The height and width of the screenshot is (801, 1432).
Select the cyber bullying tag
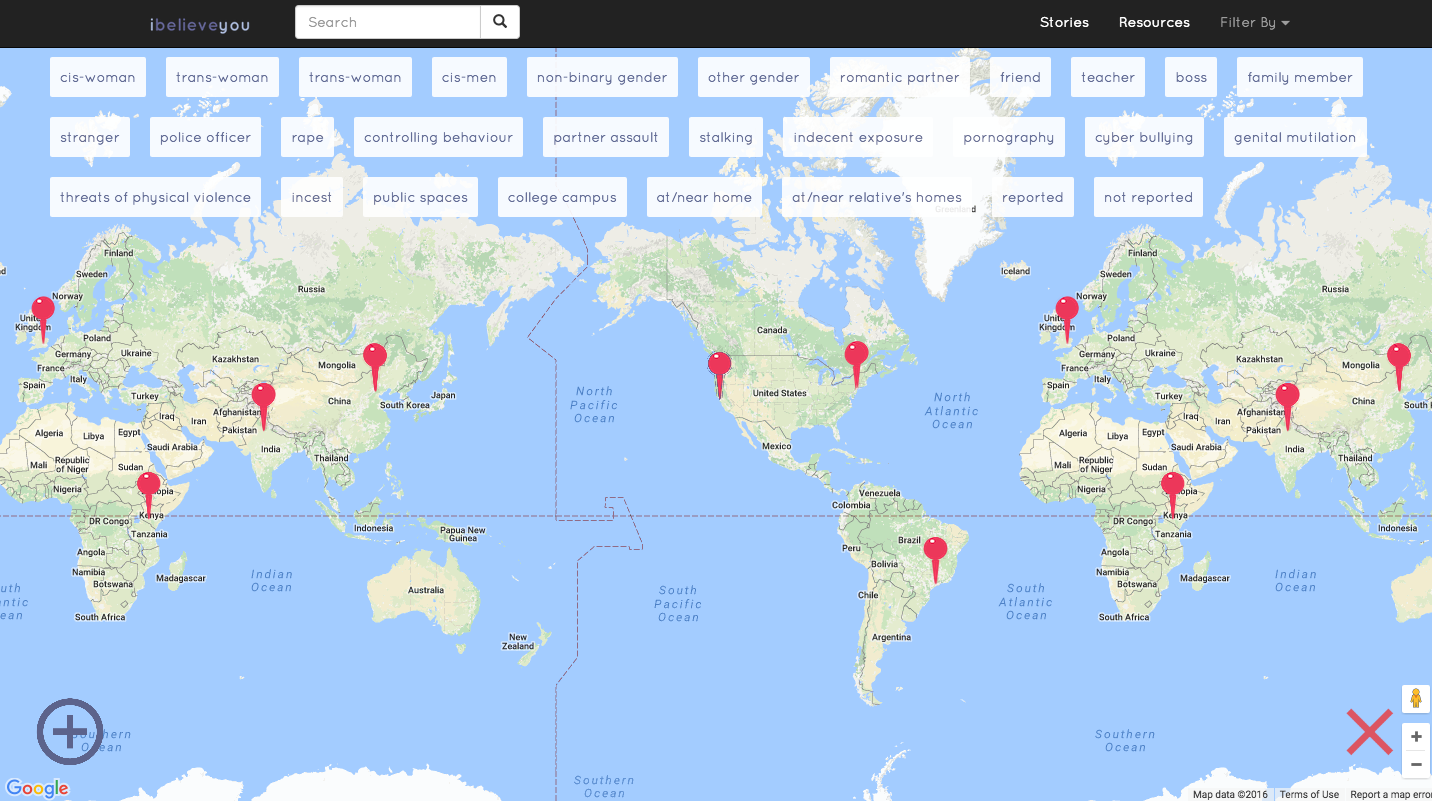[1144, 137]
